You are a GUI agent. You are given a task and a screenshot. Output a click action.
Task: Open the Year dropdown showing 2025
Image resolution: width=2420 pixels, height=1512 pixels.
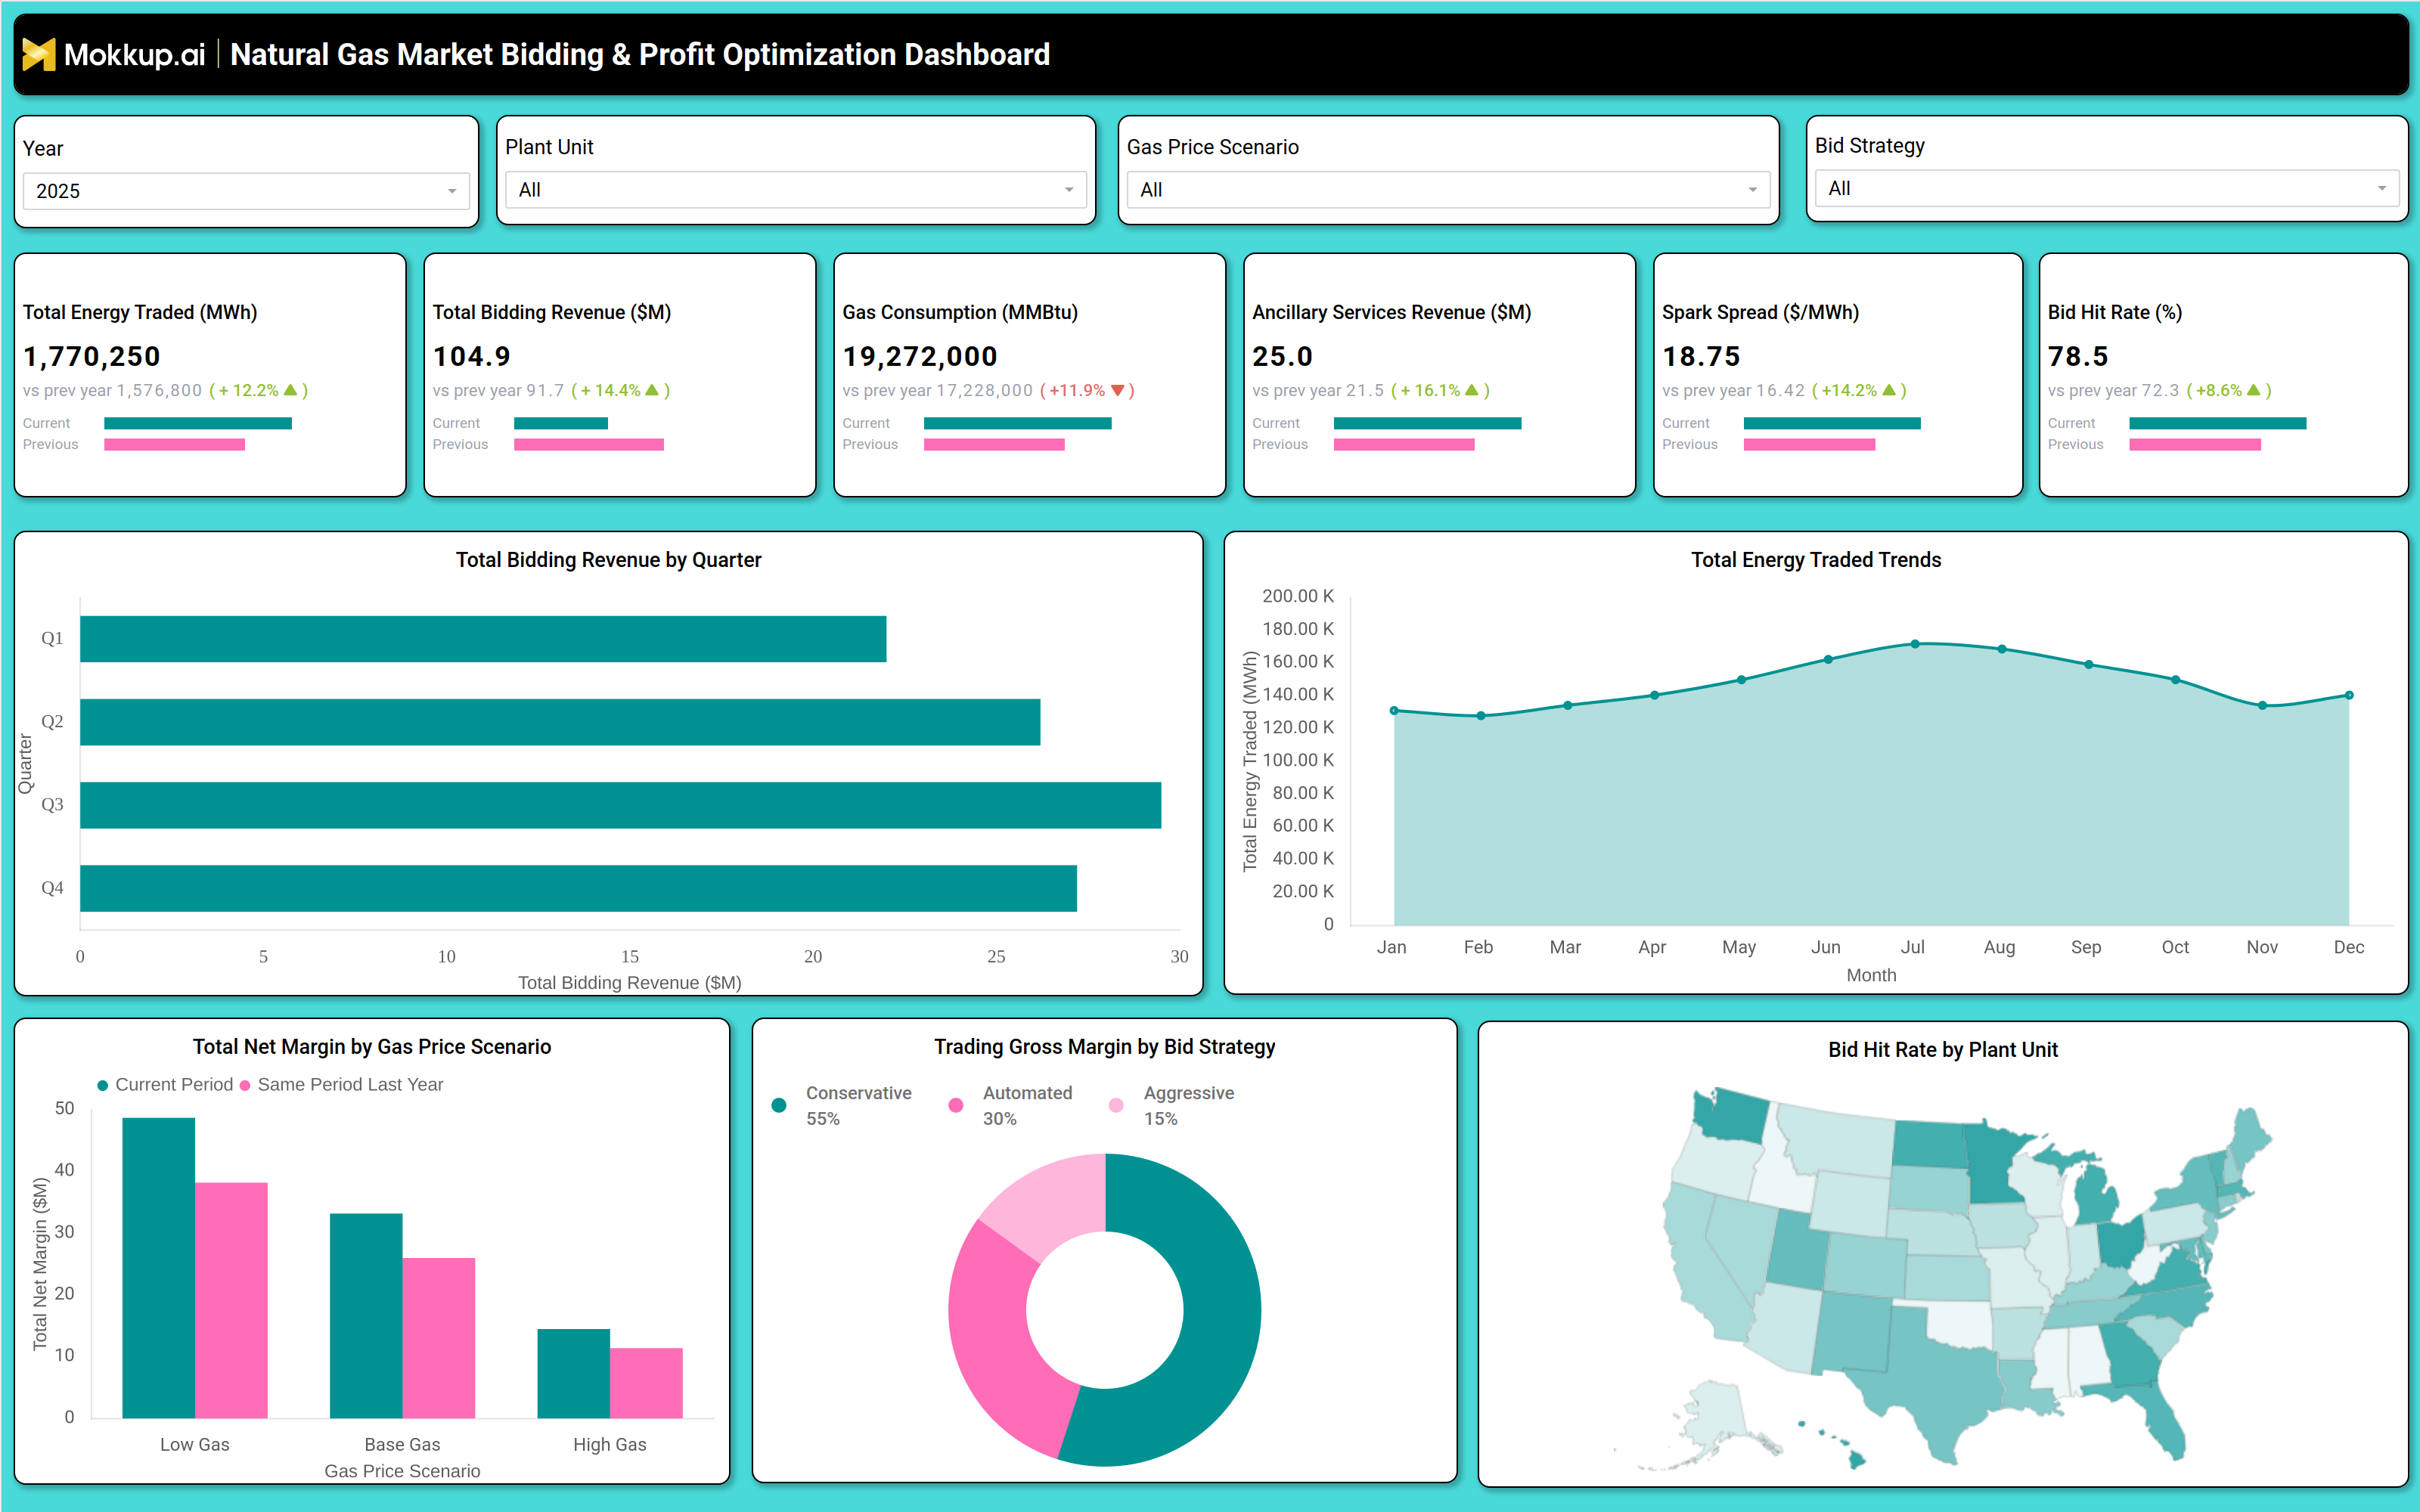point(246,191)
